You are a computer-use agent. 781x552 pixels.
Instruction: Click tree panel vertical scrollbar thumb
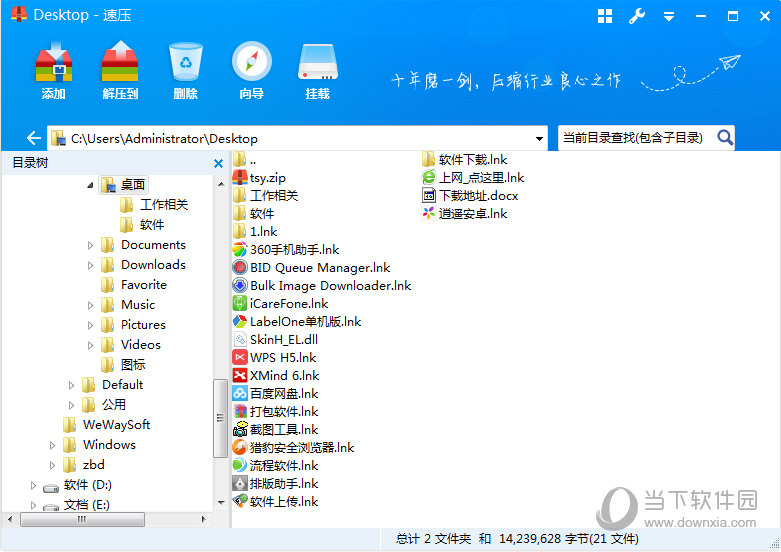[x=220, y=418]
